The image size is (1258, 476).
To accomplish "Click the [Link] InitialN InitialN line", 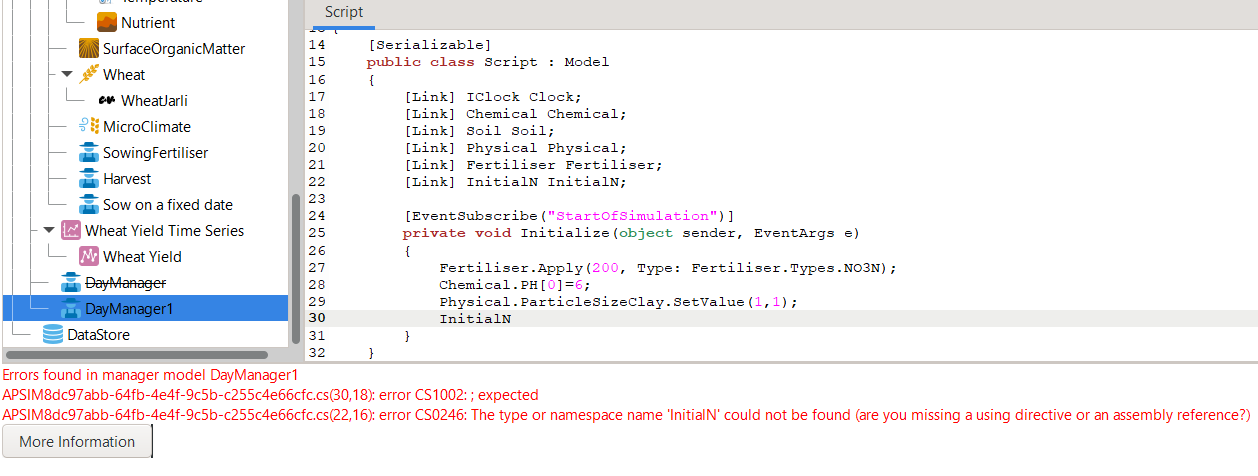I will click(515, 181).
